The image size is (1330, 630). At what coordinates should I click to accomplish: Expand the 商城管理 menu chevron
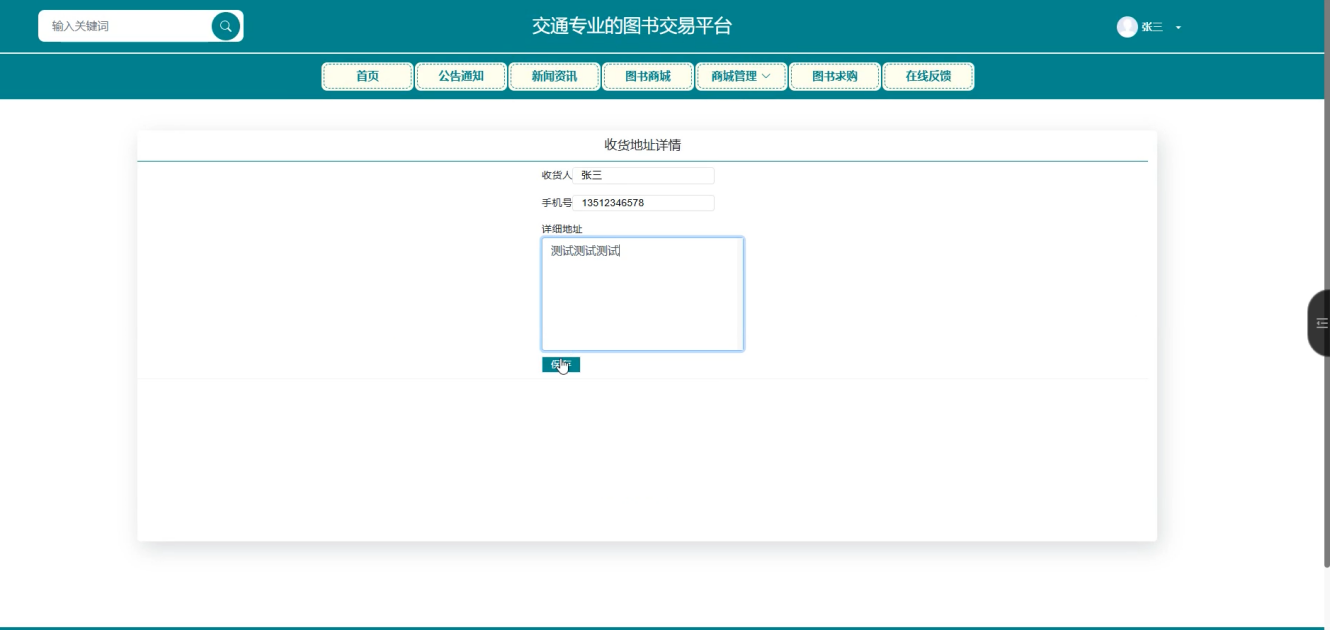click(x=766, y=76)
